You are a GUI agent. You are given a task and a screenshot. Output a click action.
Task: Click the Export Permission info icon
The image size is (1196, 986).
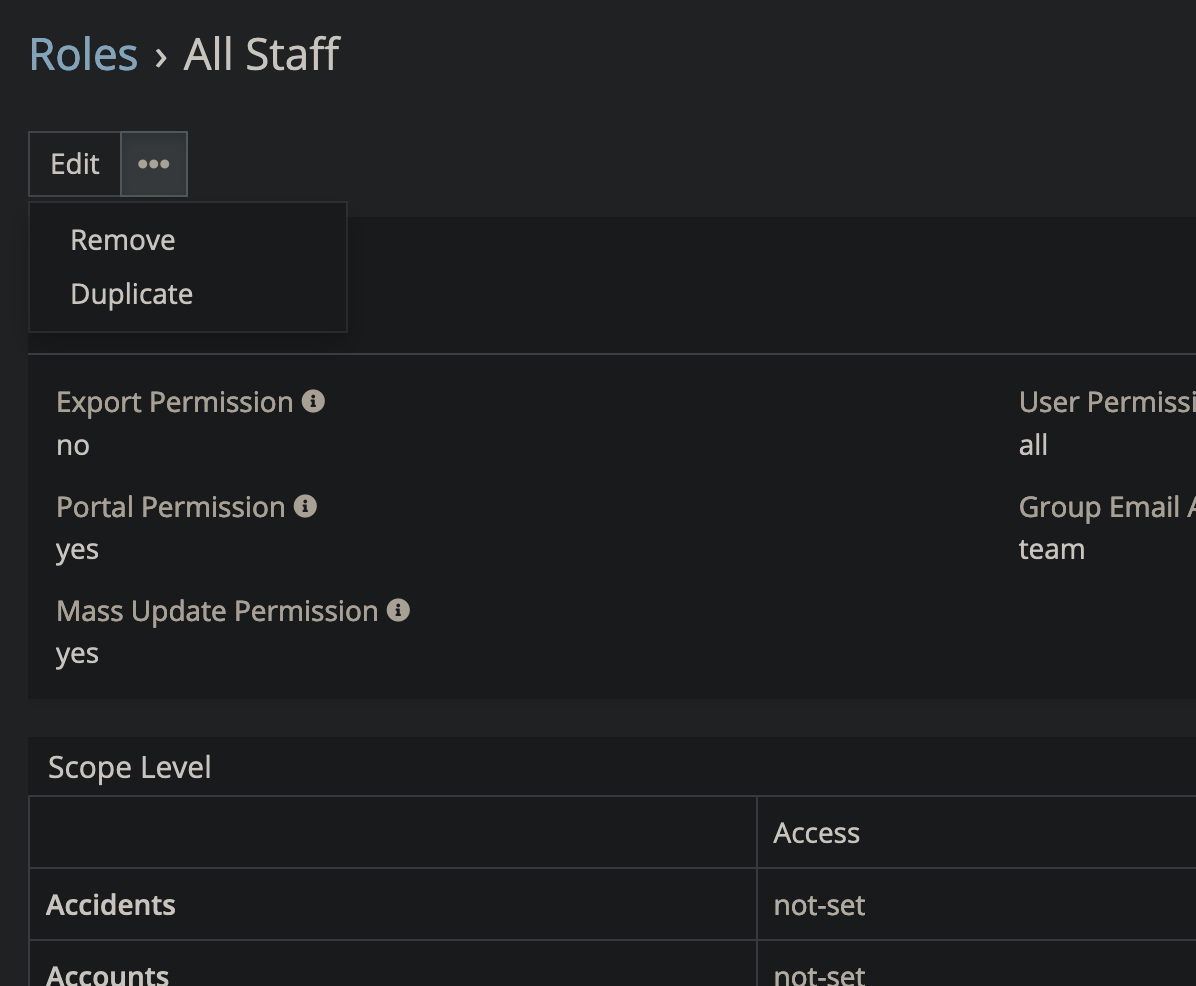click(313, 401)
